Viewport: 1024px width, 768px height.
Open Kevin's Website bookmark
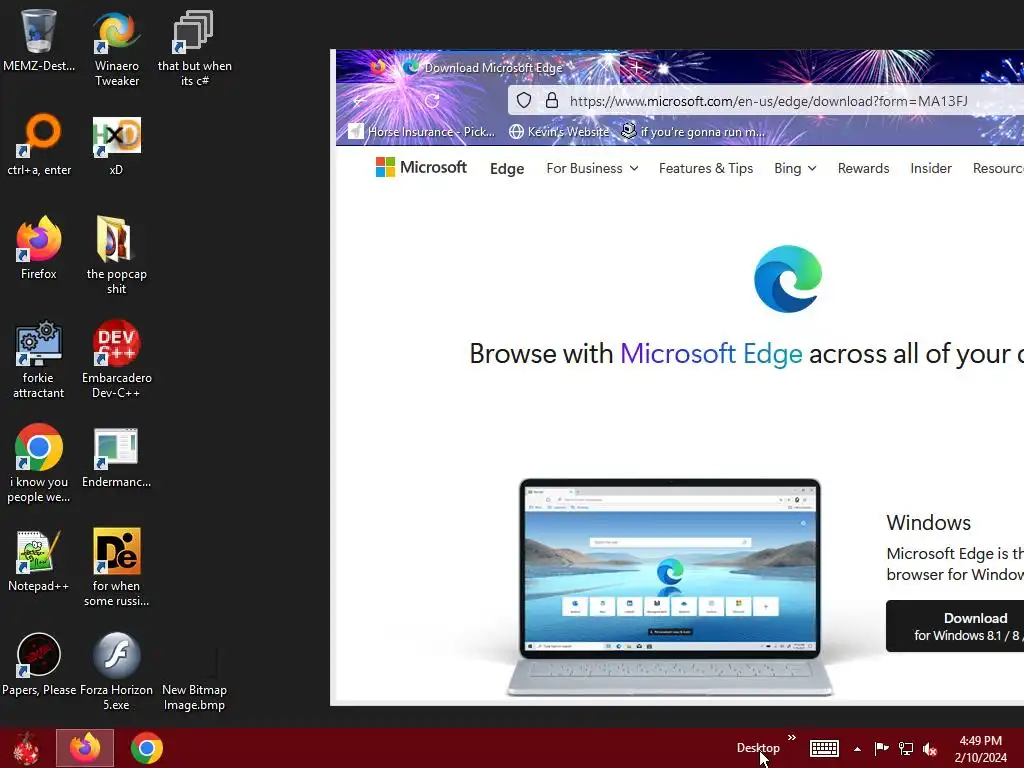coord(559,131)
